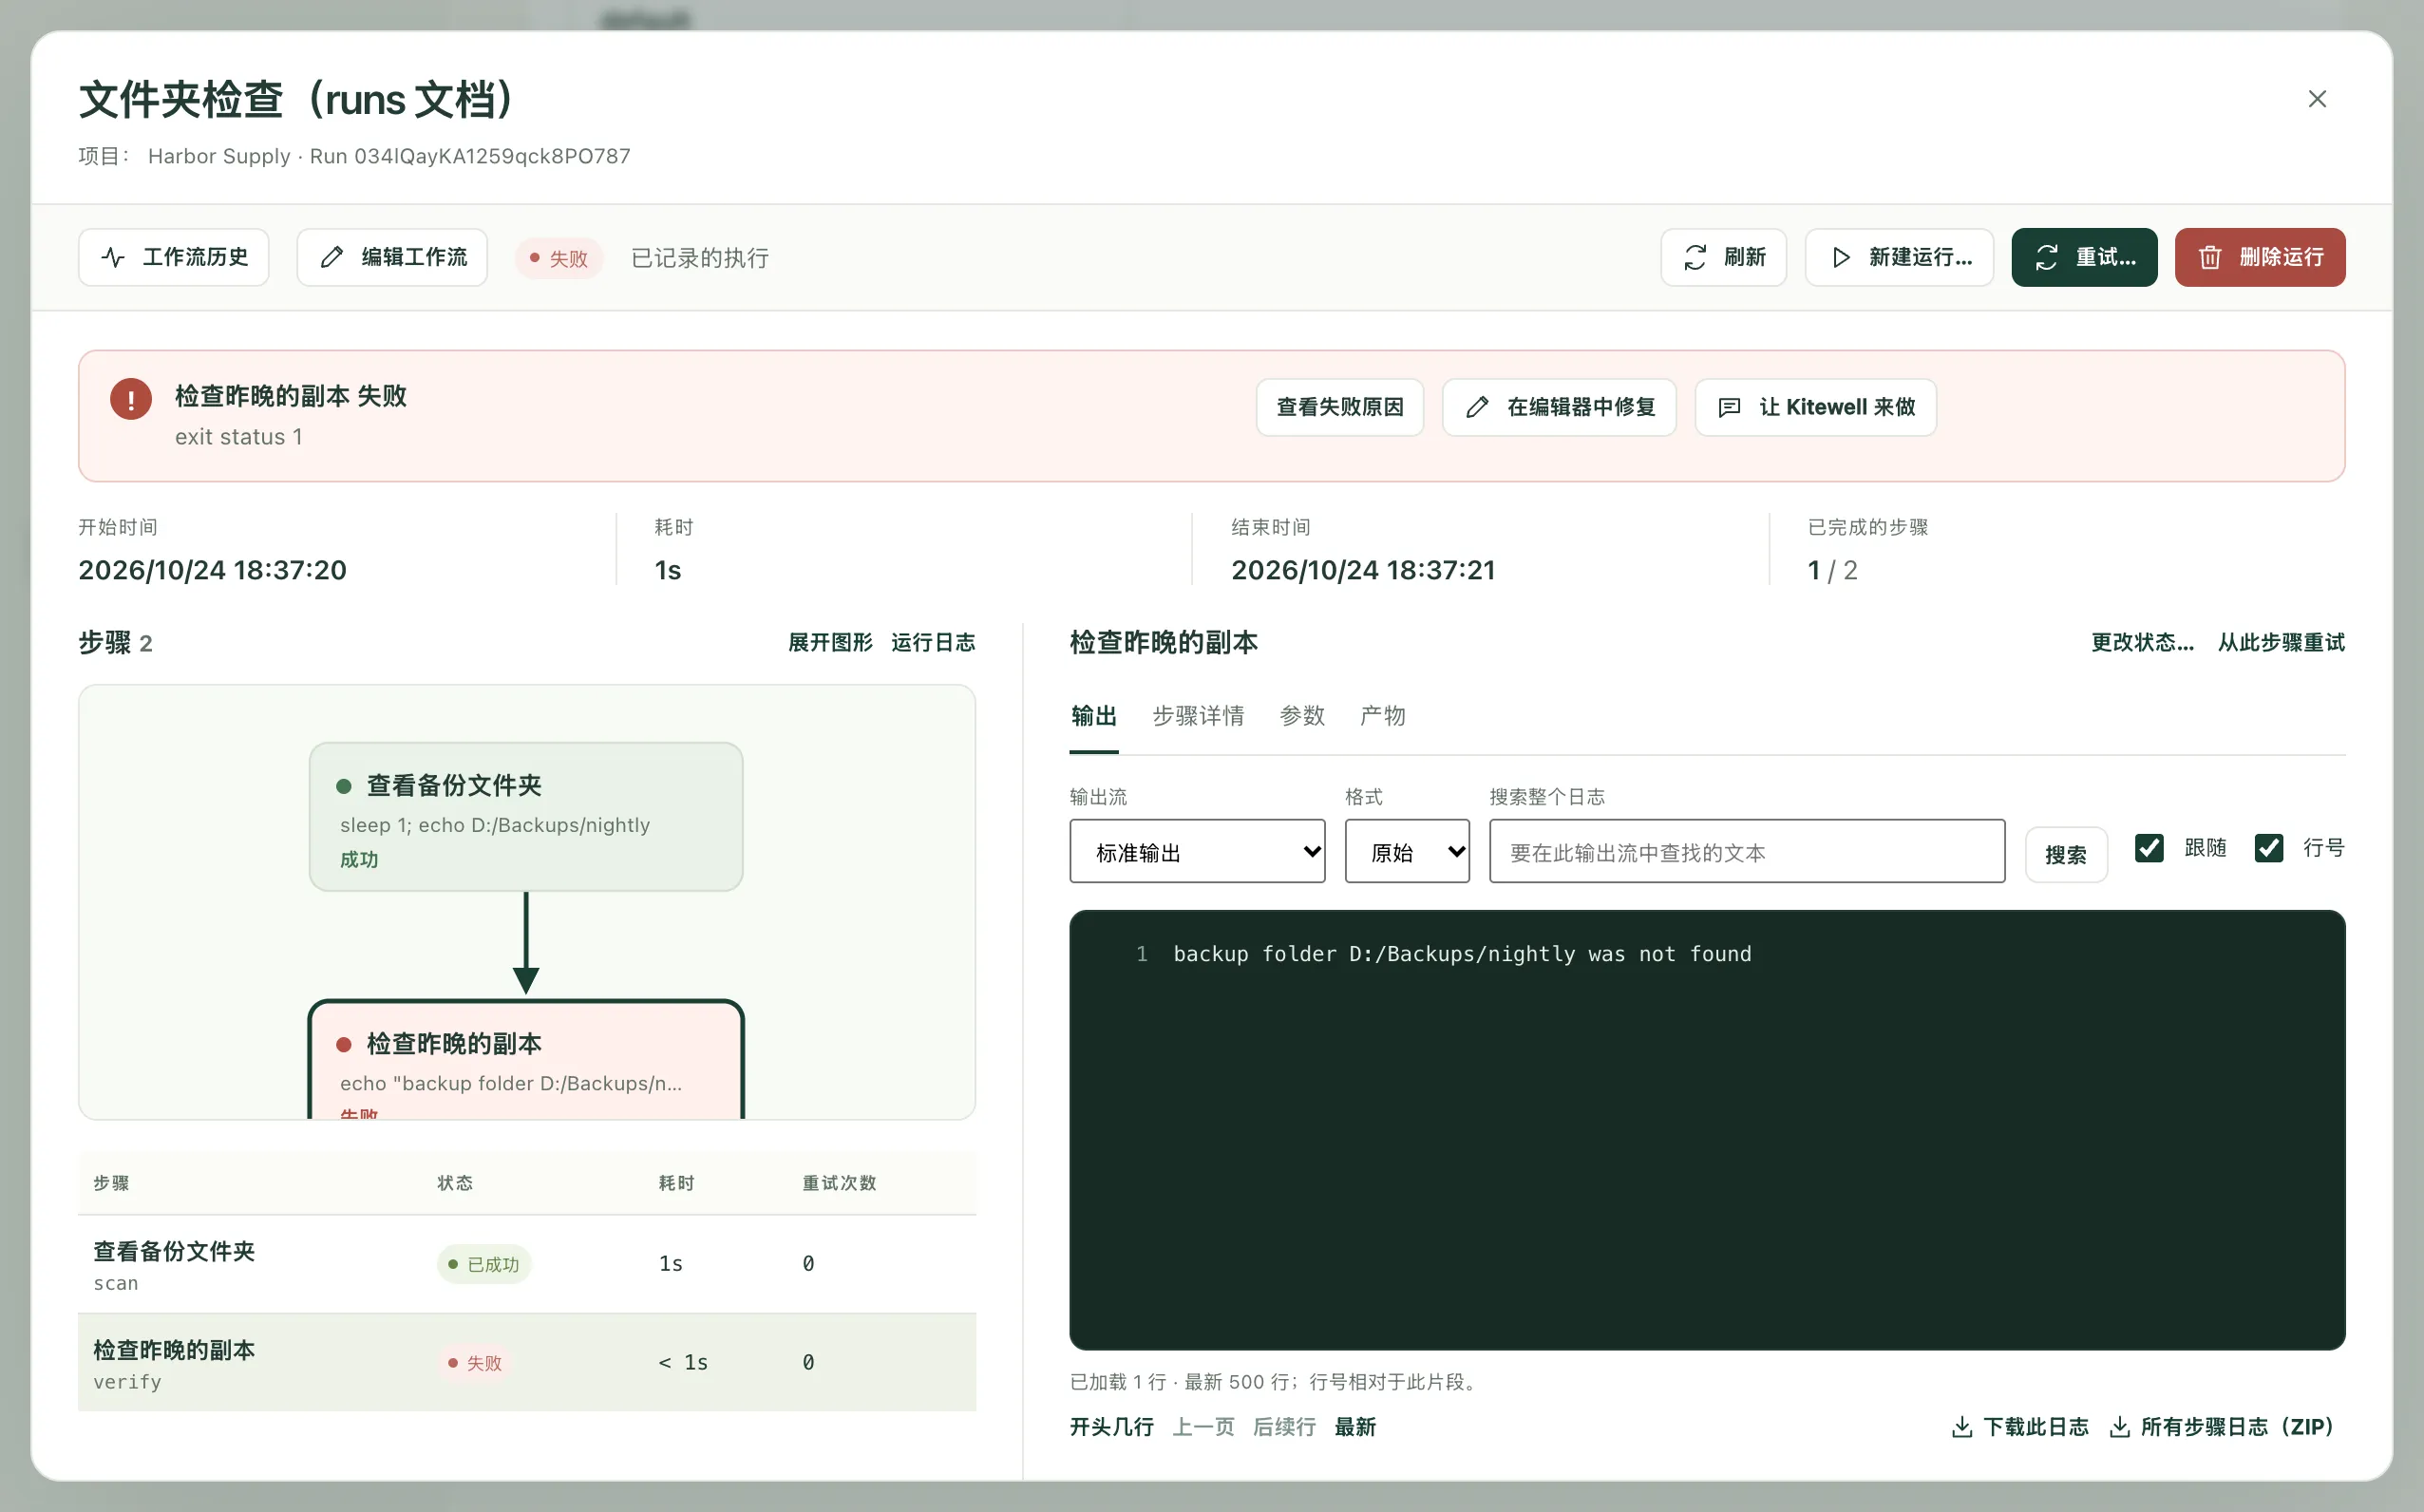Click the 搜索 button
This screenshot has width=2424, height=1512.
[x=2065, y=854]
